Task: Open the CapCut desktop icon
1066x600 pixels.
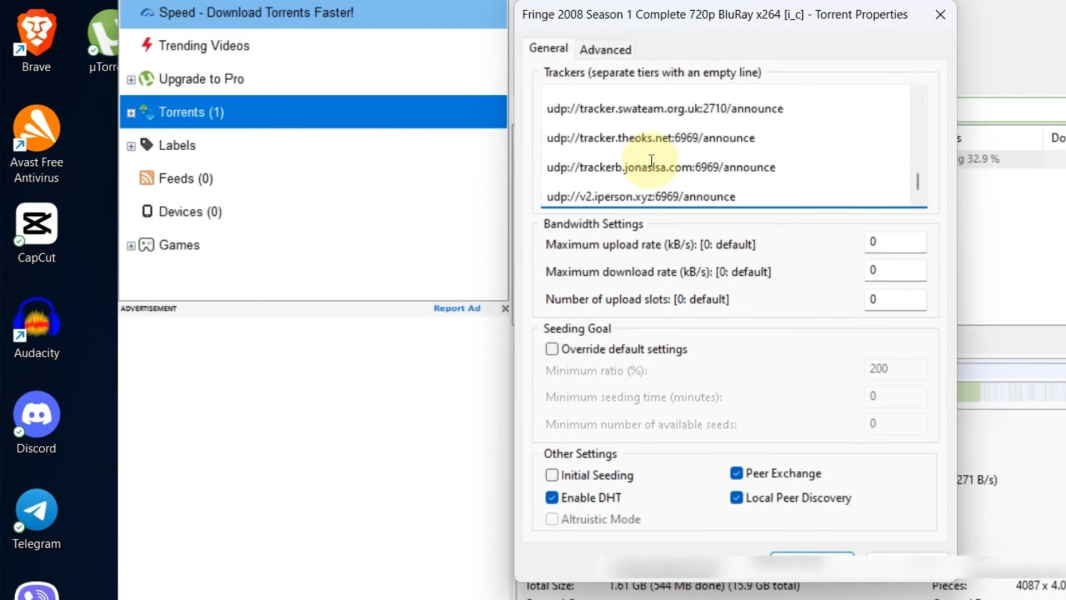Action: pyautogui.click(x=36, y=233)
